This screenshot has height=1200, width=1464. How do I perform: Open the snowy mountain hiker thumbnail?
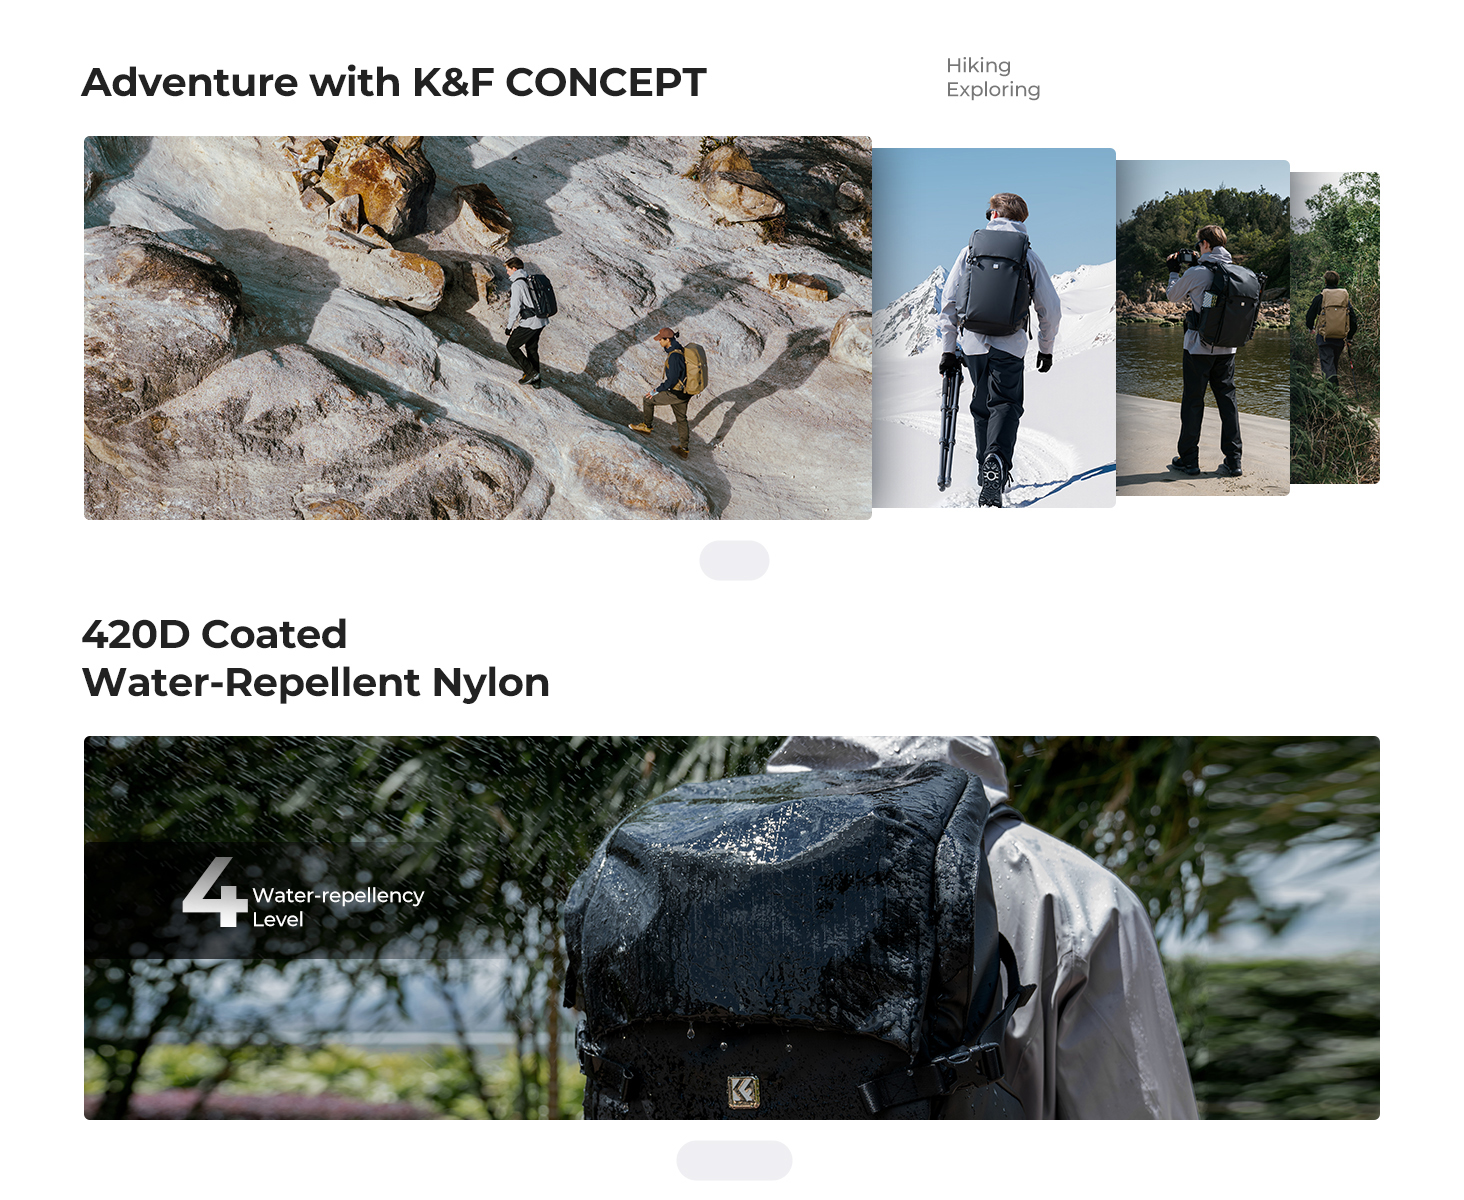(994, 328)
